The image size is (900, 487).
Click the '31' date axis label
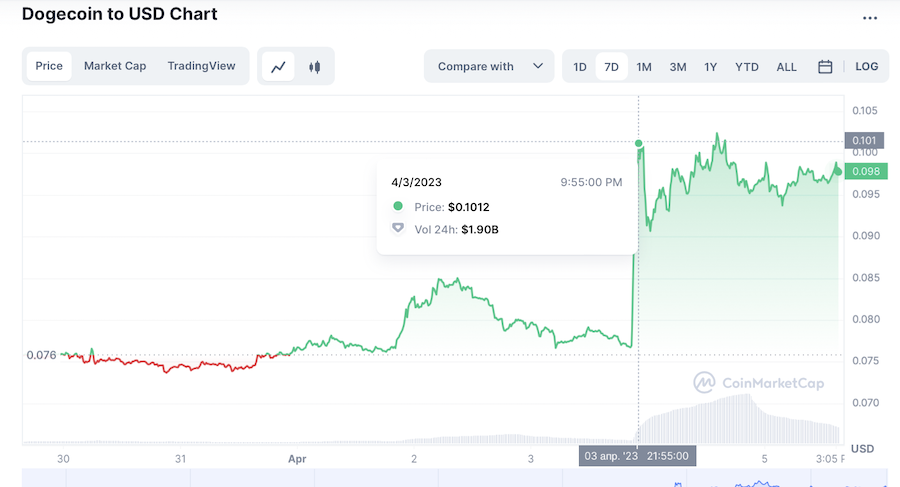[180, 459]
